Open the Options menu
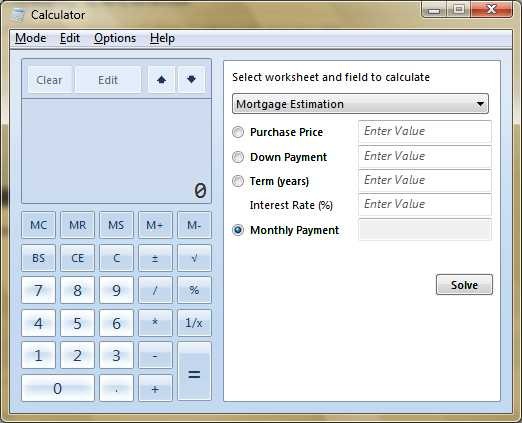This screenshot has height=423, width=522. tap(115, 38)
